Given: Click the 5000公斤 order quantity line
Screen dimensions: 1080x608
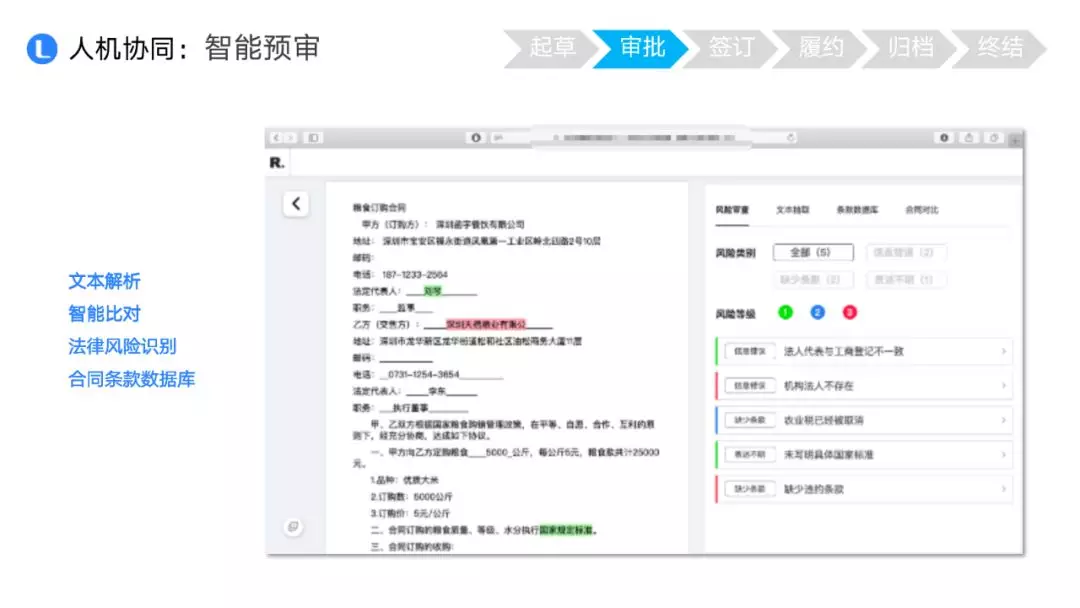Looking at the screenshot, I should [x=411, y=497].
